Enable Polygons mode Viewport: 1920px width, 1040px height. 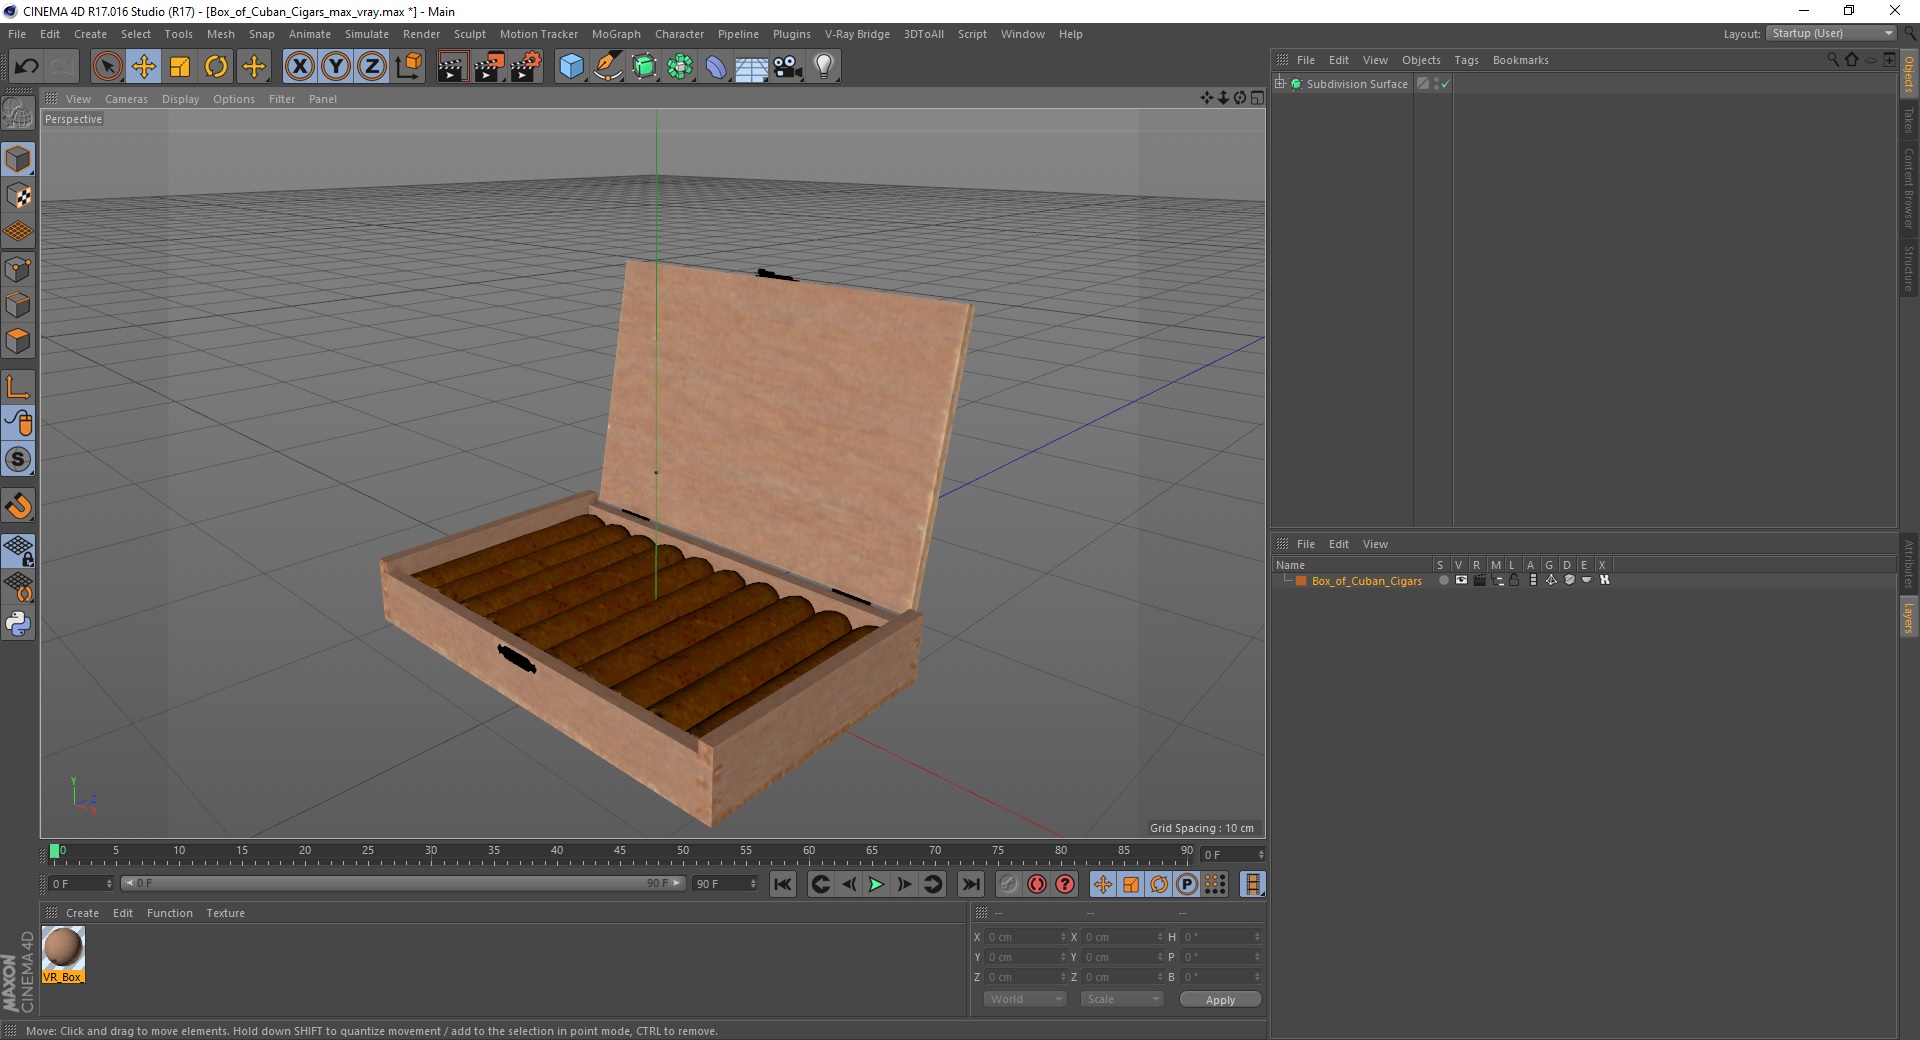pyautogui.click(x=18, y=341)
